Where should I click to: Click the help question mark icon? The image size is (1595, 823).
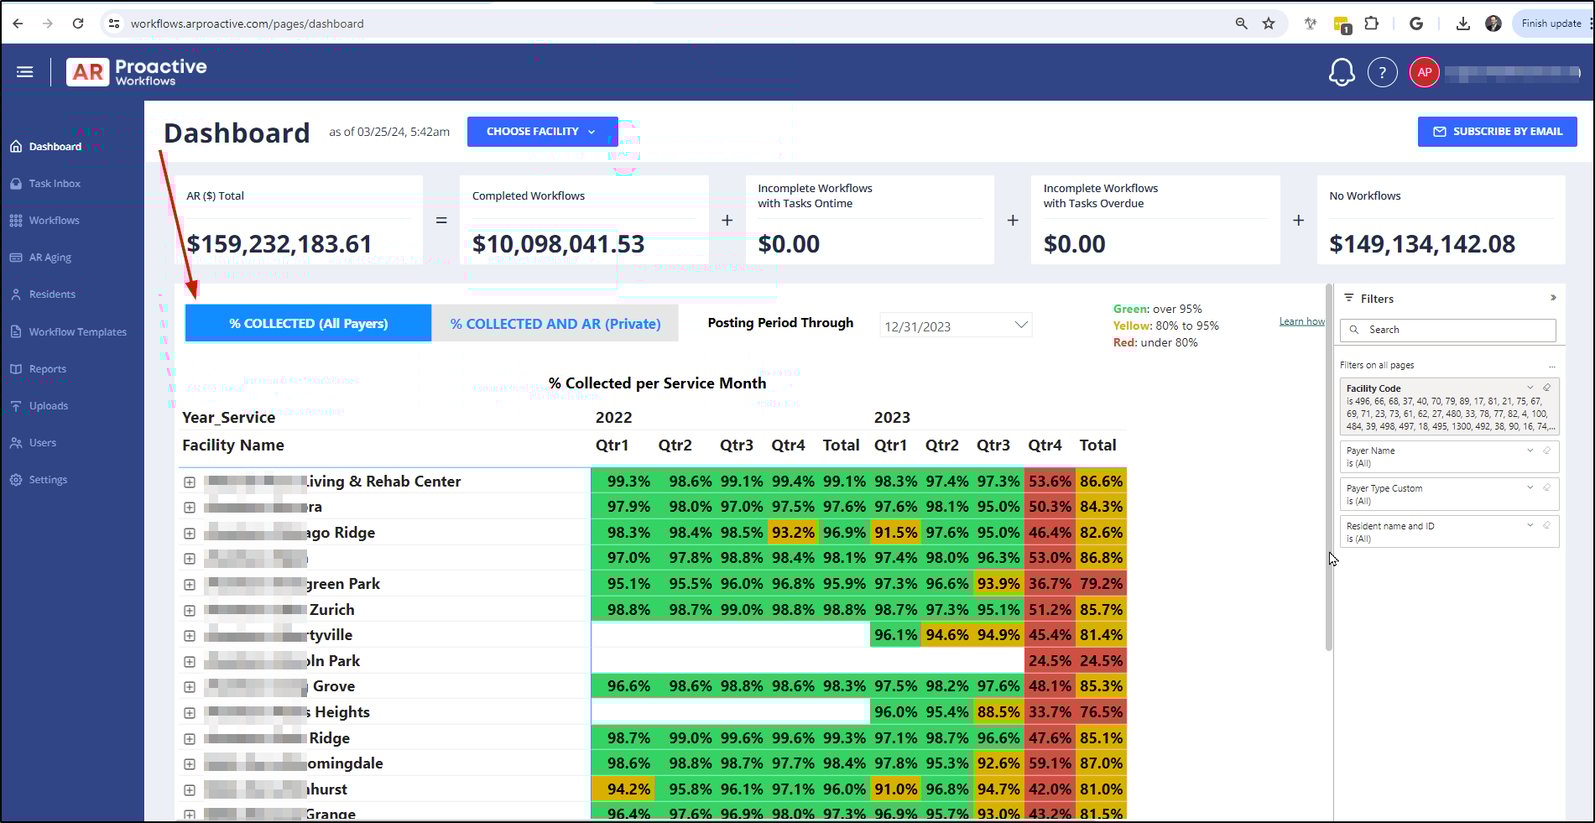1382,72
